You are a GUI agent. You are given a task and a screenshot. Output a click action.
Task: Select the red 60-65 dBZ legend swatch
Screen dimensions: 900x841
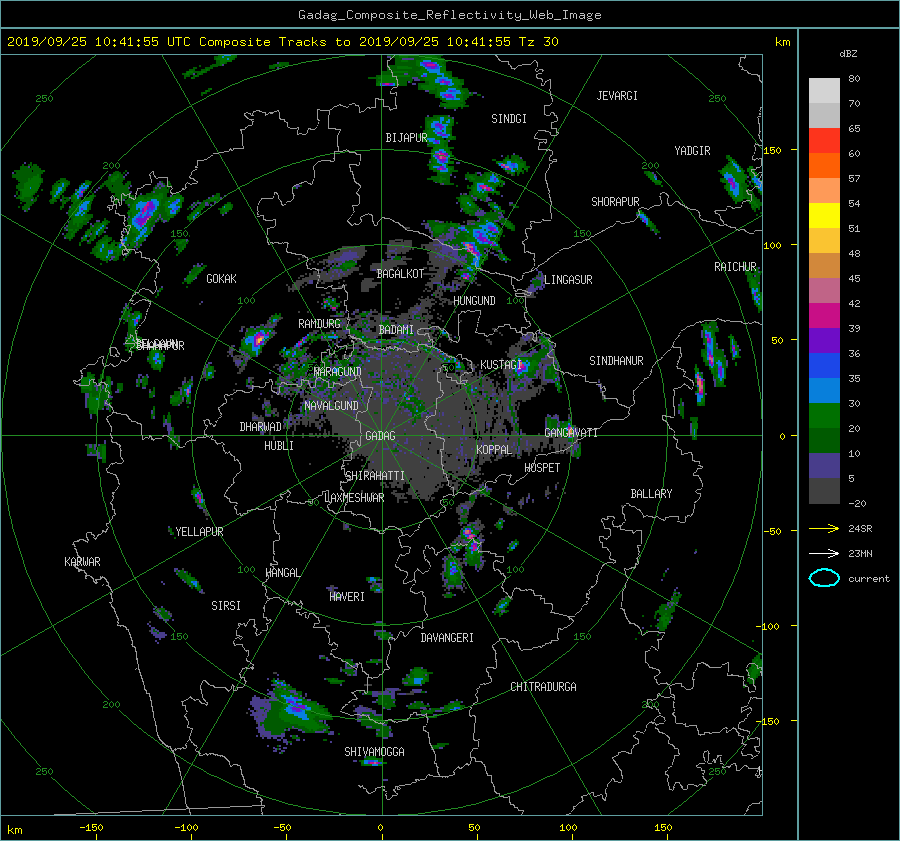(824, 140)
